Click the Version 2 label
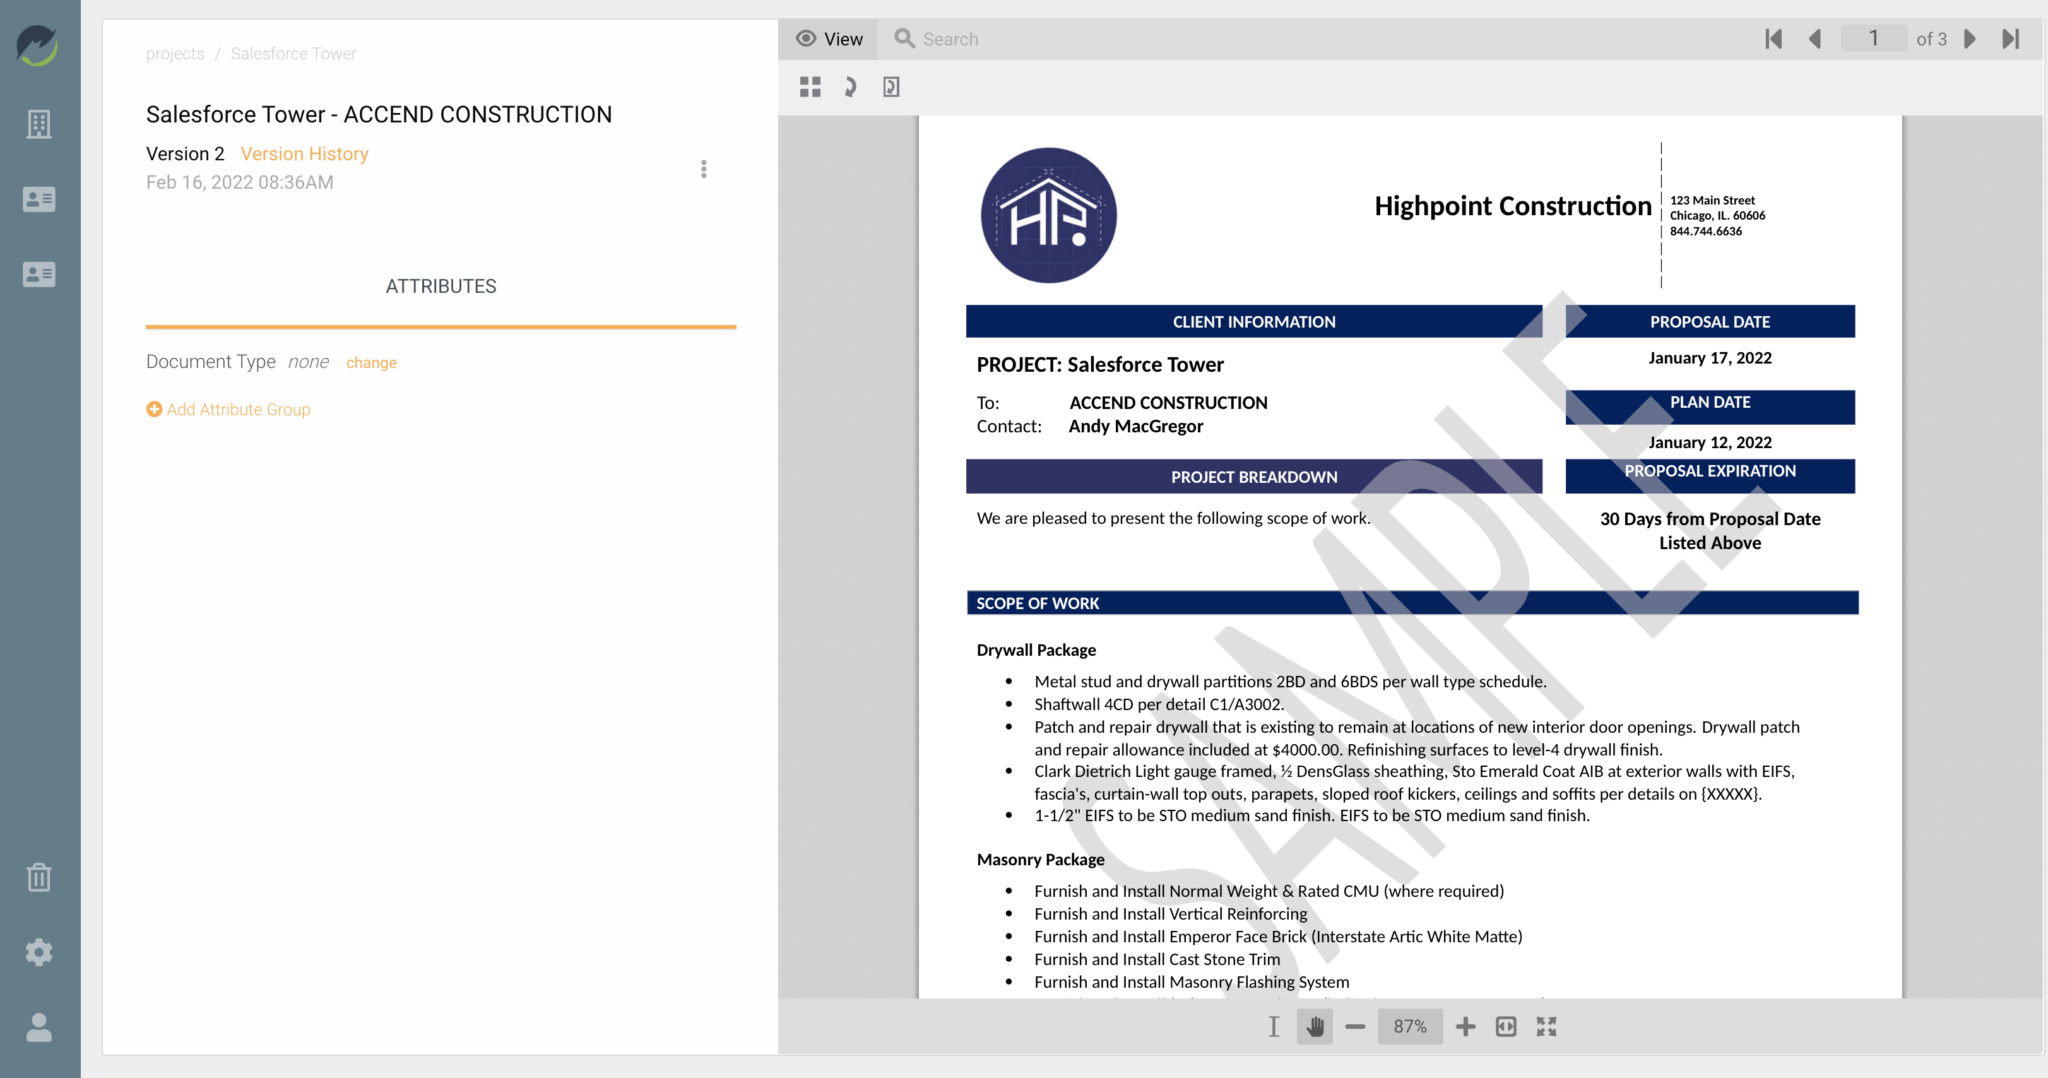Viewport: 2048px width, 1078px height. point(185,154)
